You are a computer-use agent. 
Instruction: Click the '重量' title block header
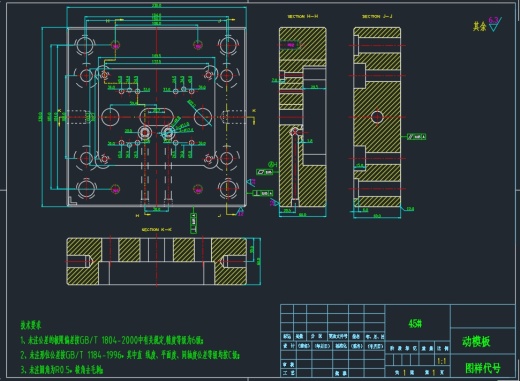[x=427, y=348]
